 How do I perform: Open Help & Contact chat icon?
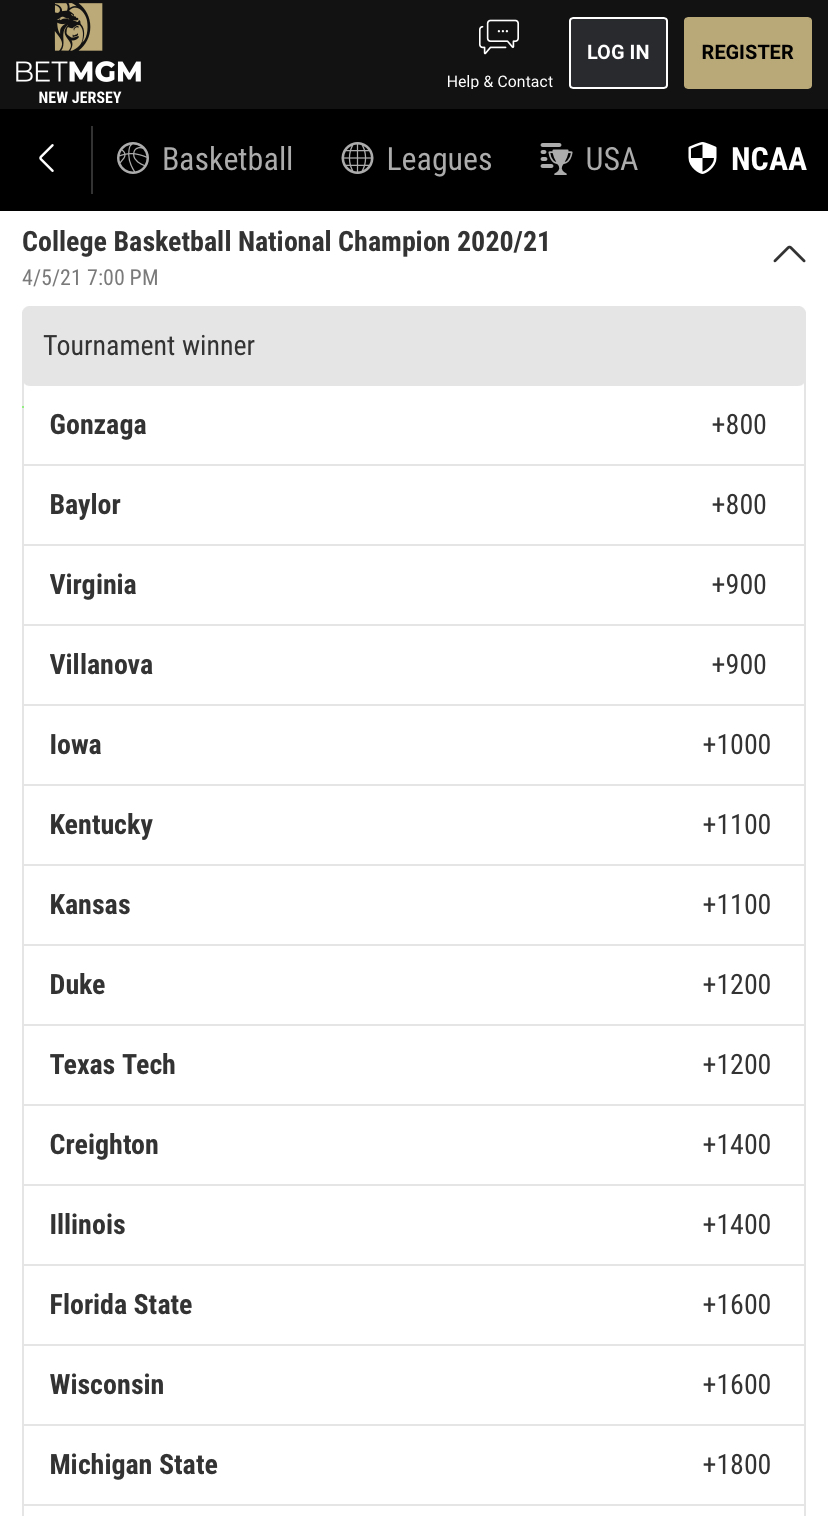pos(499,38)
